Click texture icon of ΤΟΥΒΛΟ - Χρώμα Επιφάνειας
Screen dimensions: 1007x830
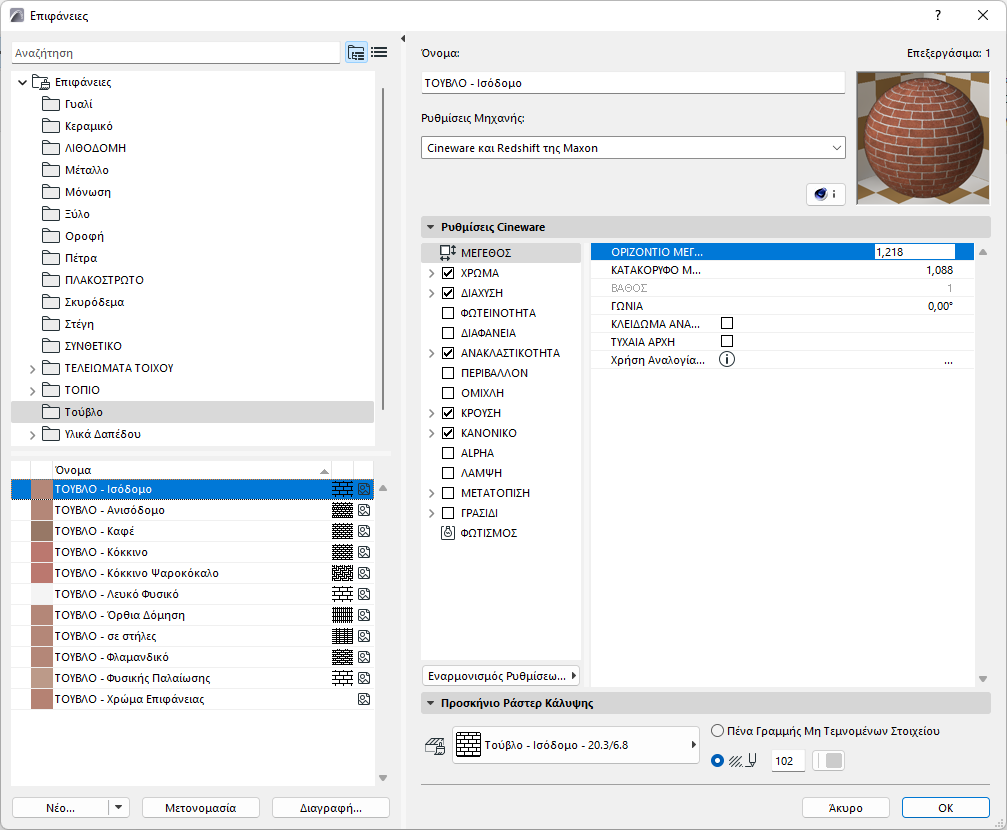[364, 699]
